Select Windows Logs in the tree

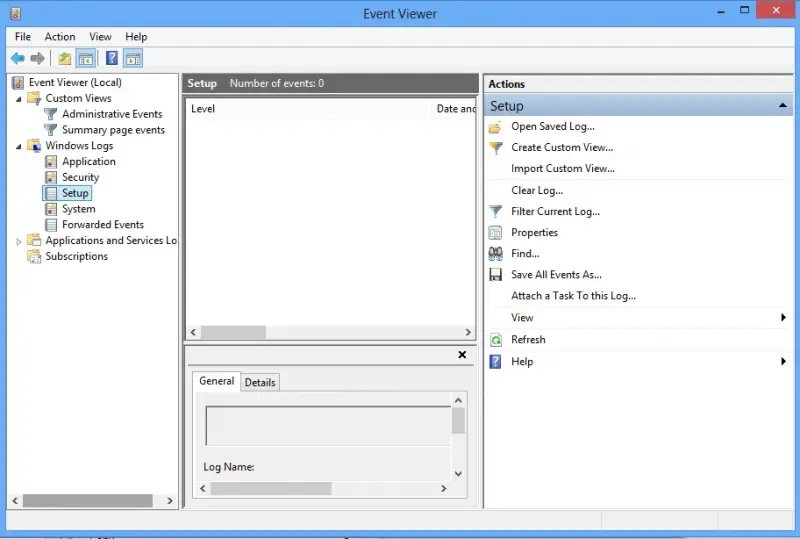click(x=79, y=146)
